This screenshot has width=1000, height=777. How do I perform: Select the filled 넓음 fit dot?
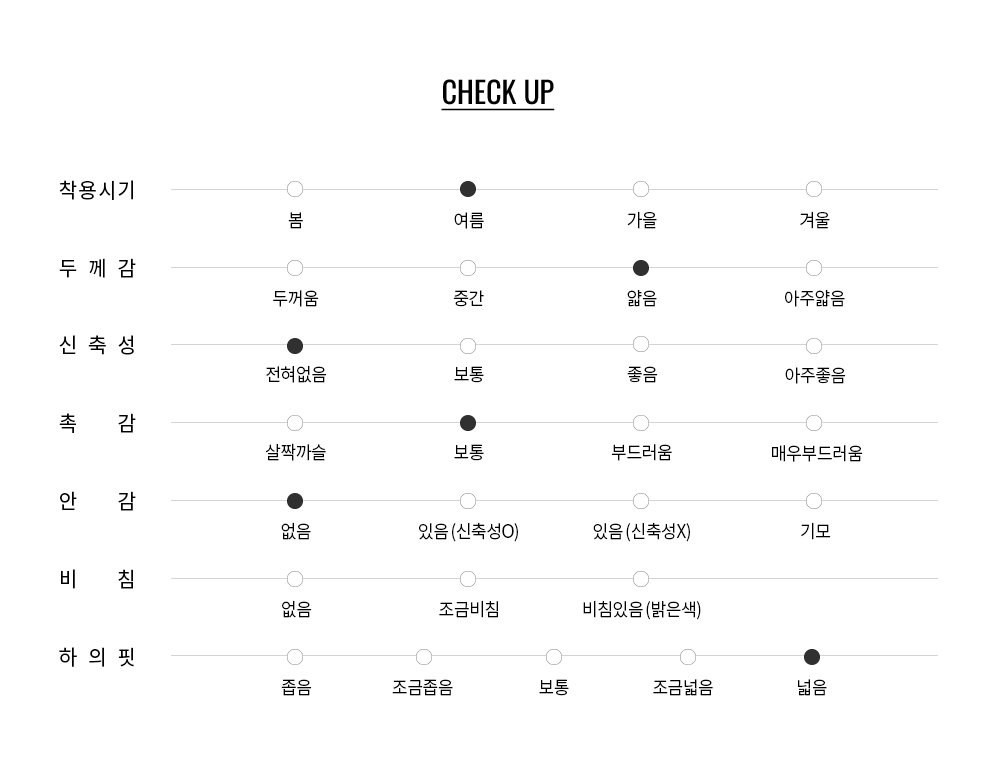812,657
